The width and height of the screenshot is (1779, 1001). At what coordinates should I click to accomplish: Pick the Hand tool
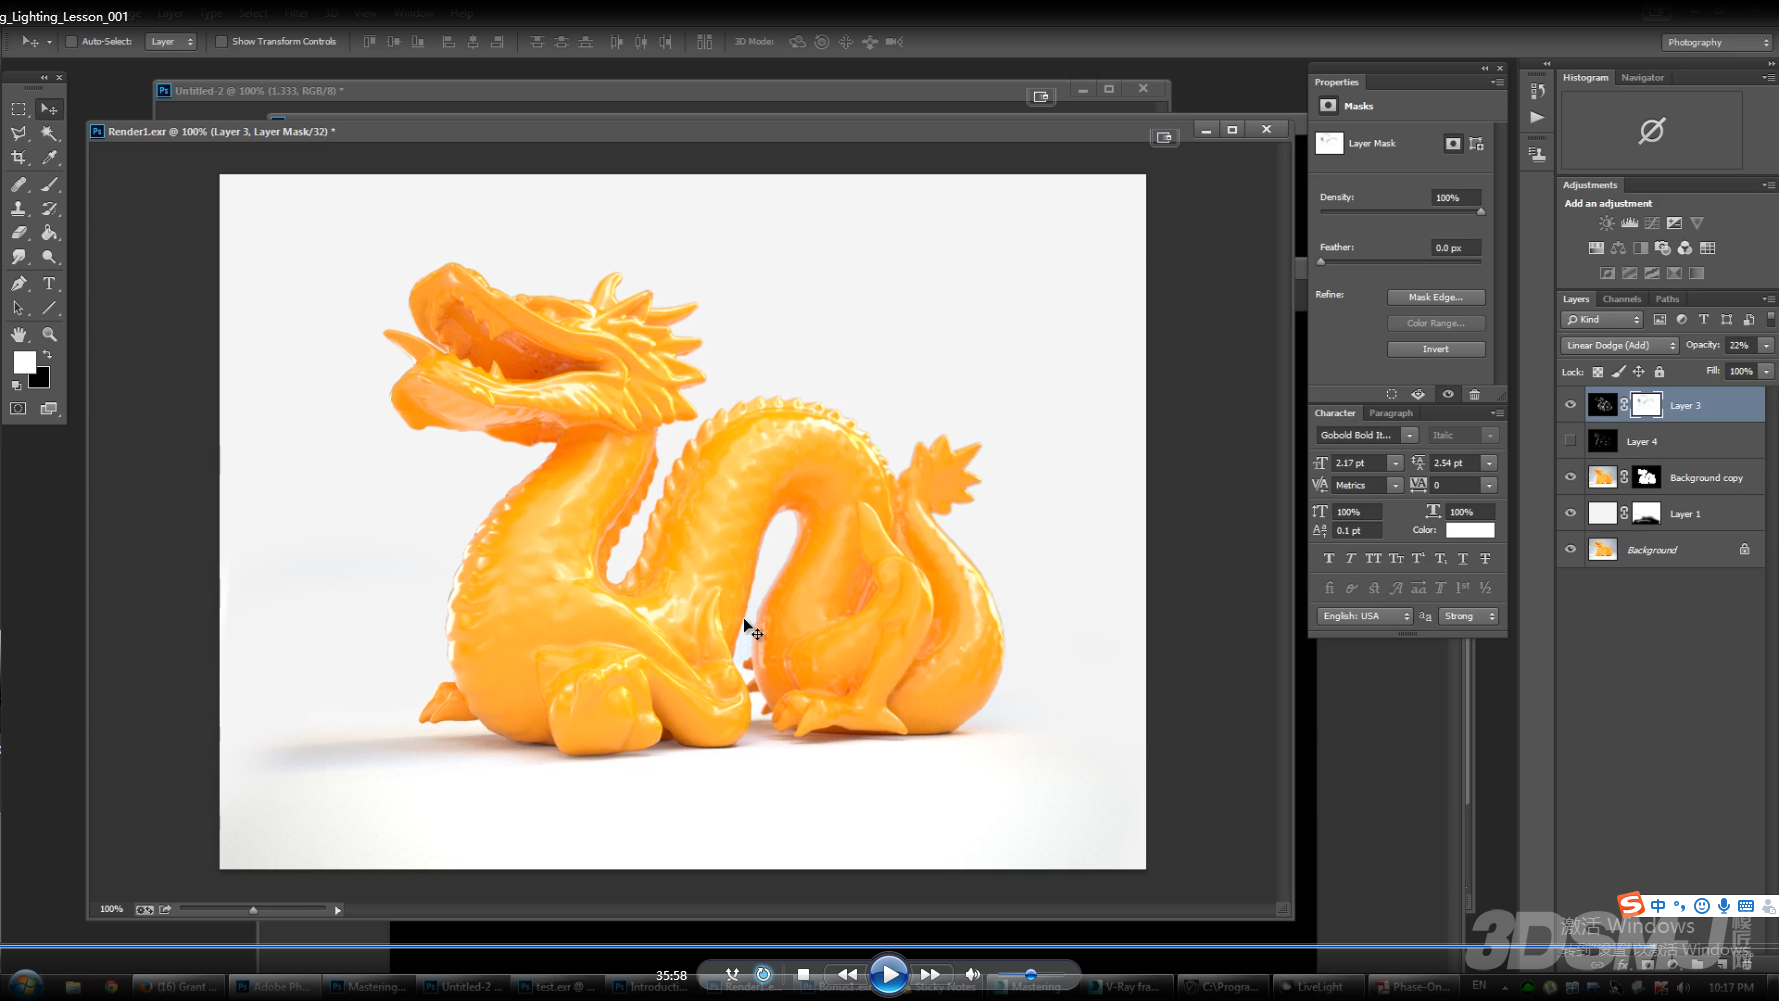click(x=18, y=334)
